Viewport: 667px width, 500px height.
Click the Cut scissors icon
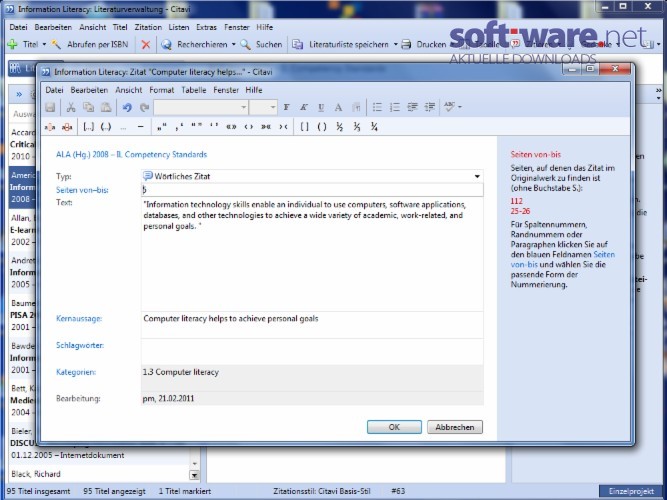click(71, 107)
